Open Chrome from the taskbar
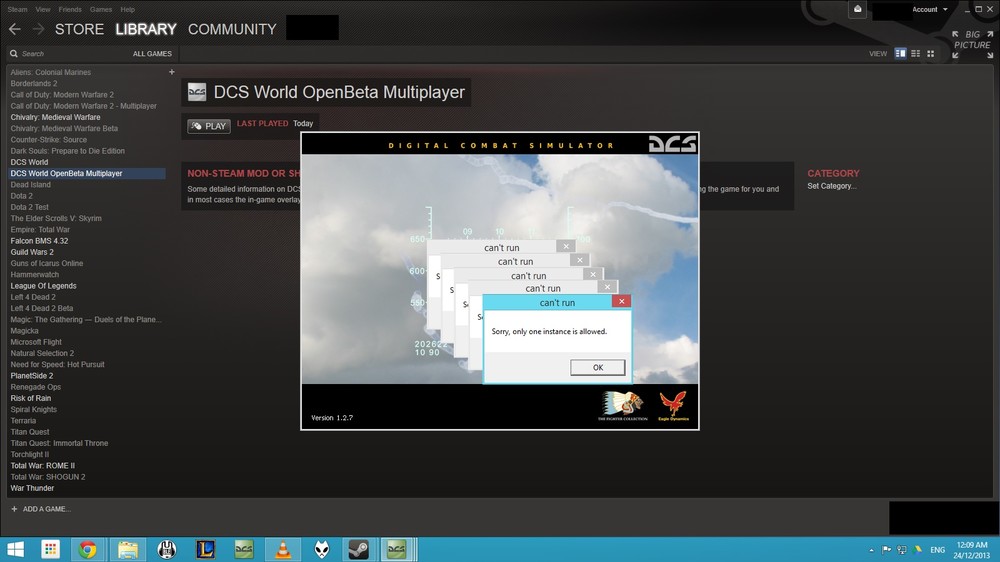1000x562 pixels. pyautogui.click(x=87, y=549)
